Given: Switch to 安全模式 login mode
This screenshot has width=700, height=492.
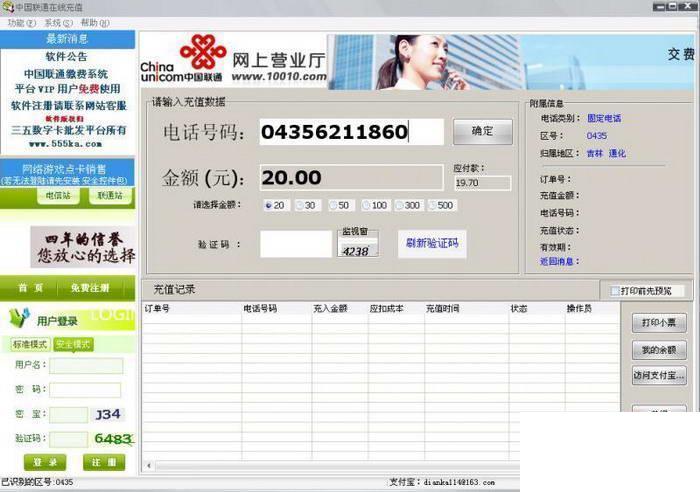Looking at the screenshot, I should point(73,344).
